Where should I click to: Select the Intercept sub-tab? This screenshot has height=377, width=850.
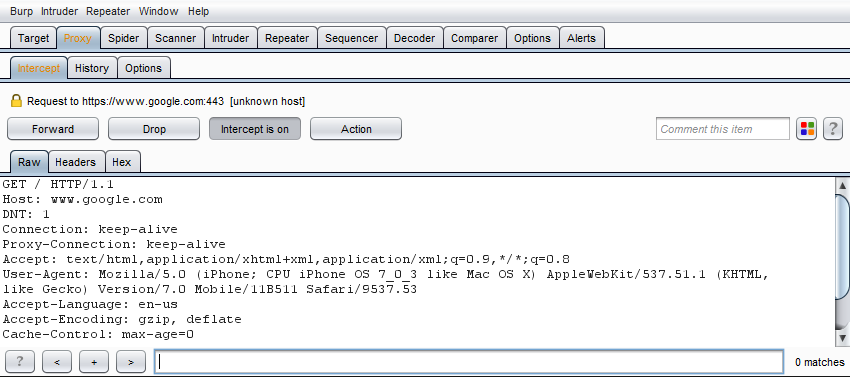[39, 68]
